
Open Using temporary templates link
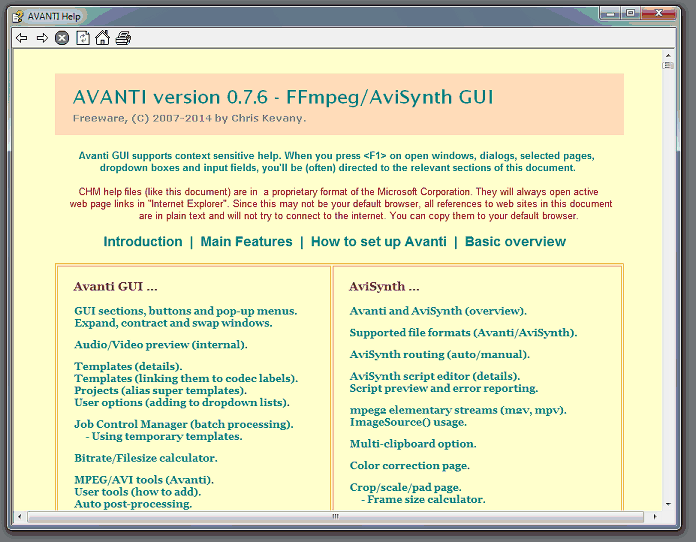coord(164,436)
